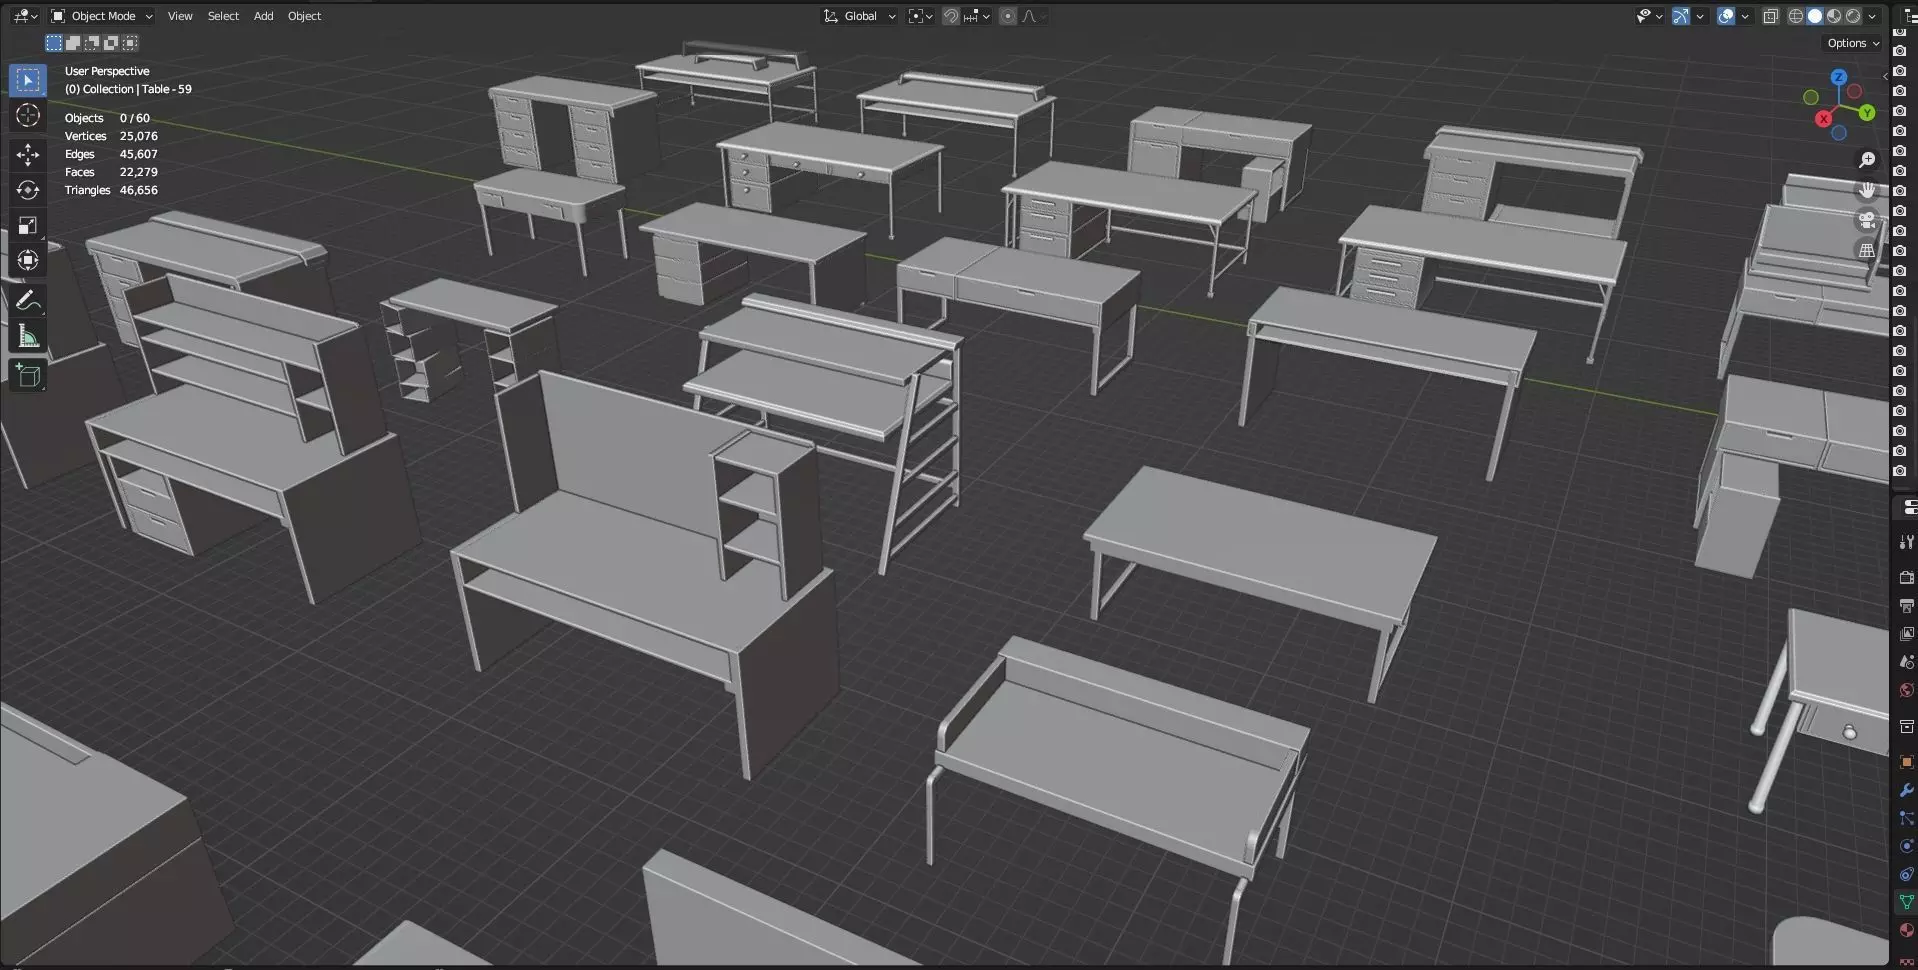Viewport: 1918px width, 970px height.
Task: Open the Physics properties tab
Action: (x=1906, y=846)
